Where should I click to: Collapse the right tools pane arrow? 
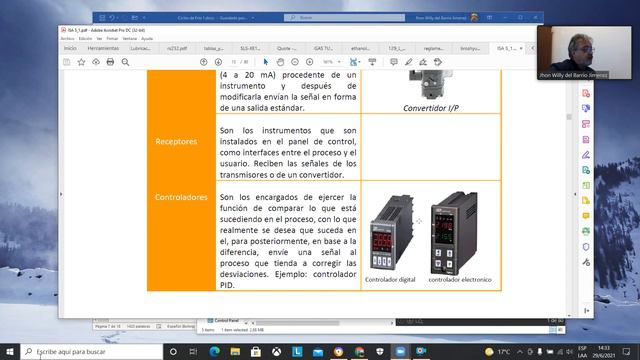575,194
